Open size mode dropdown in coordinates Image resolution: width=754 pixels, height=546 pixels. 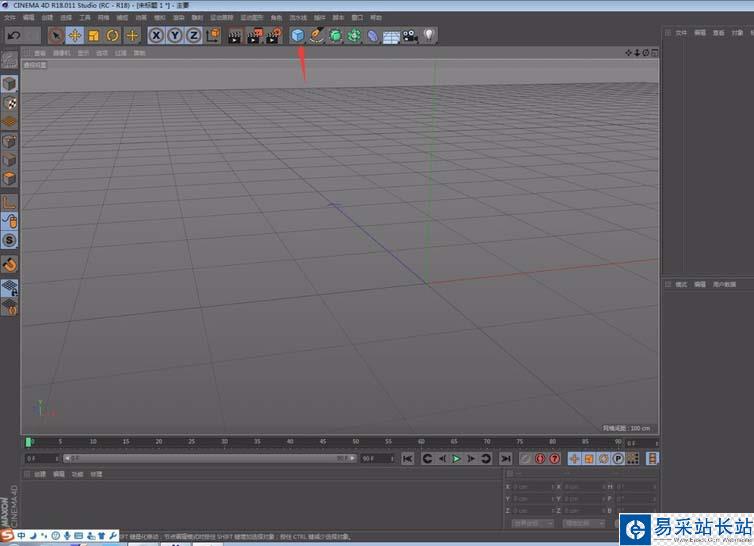[584, 523]
